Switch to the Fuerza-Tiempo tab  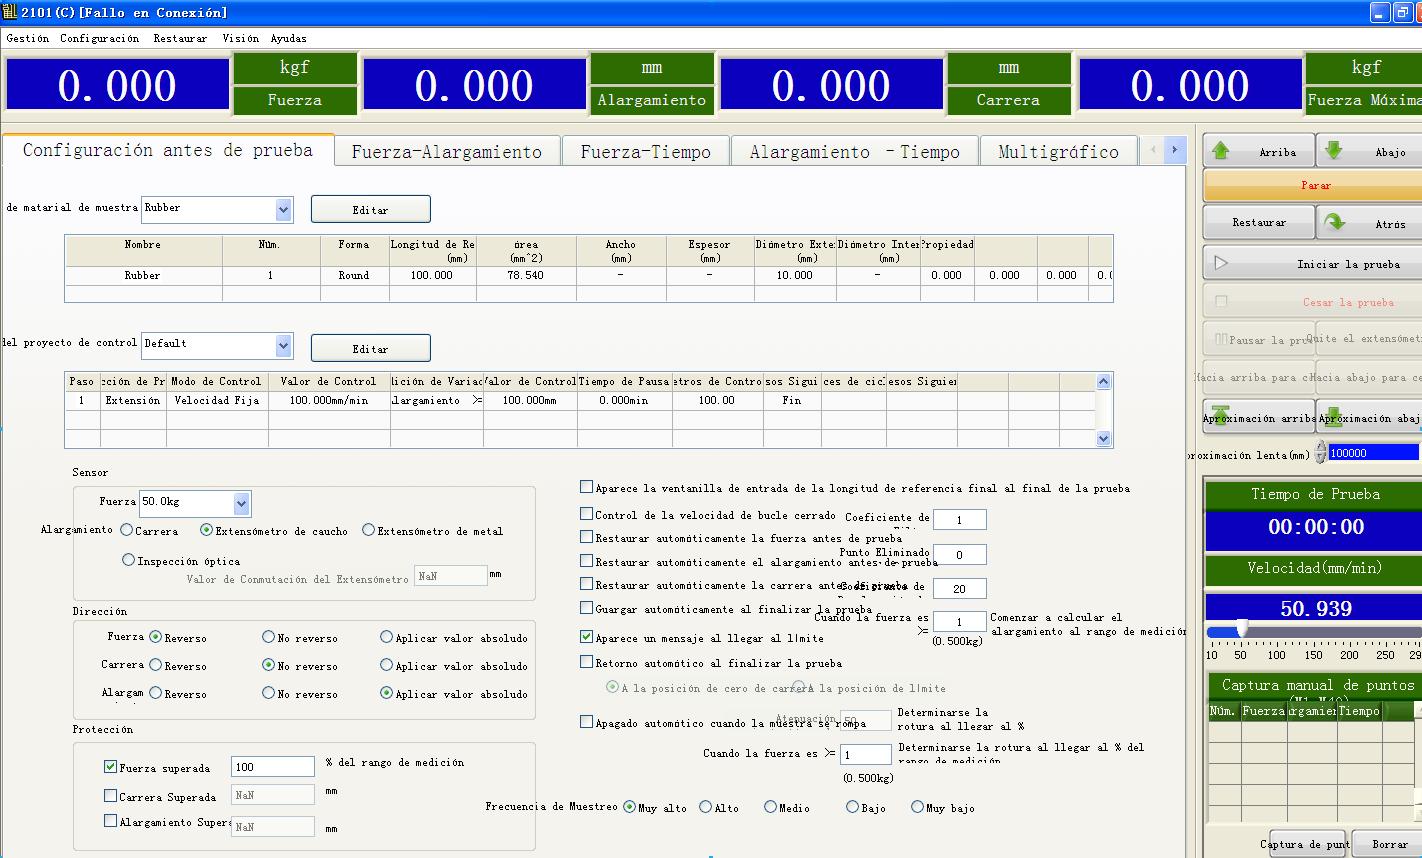(x=645, y=152)
